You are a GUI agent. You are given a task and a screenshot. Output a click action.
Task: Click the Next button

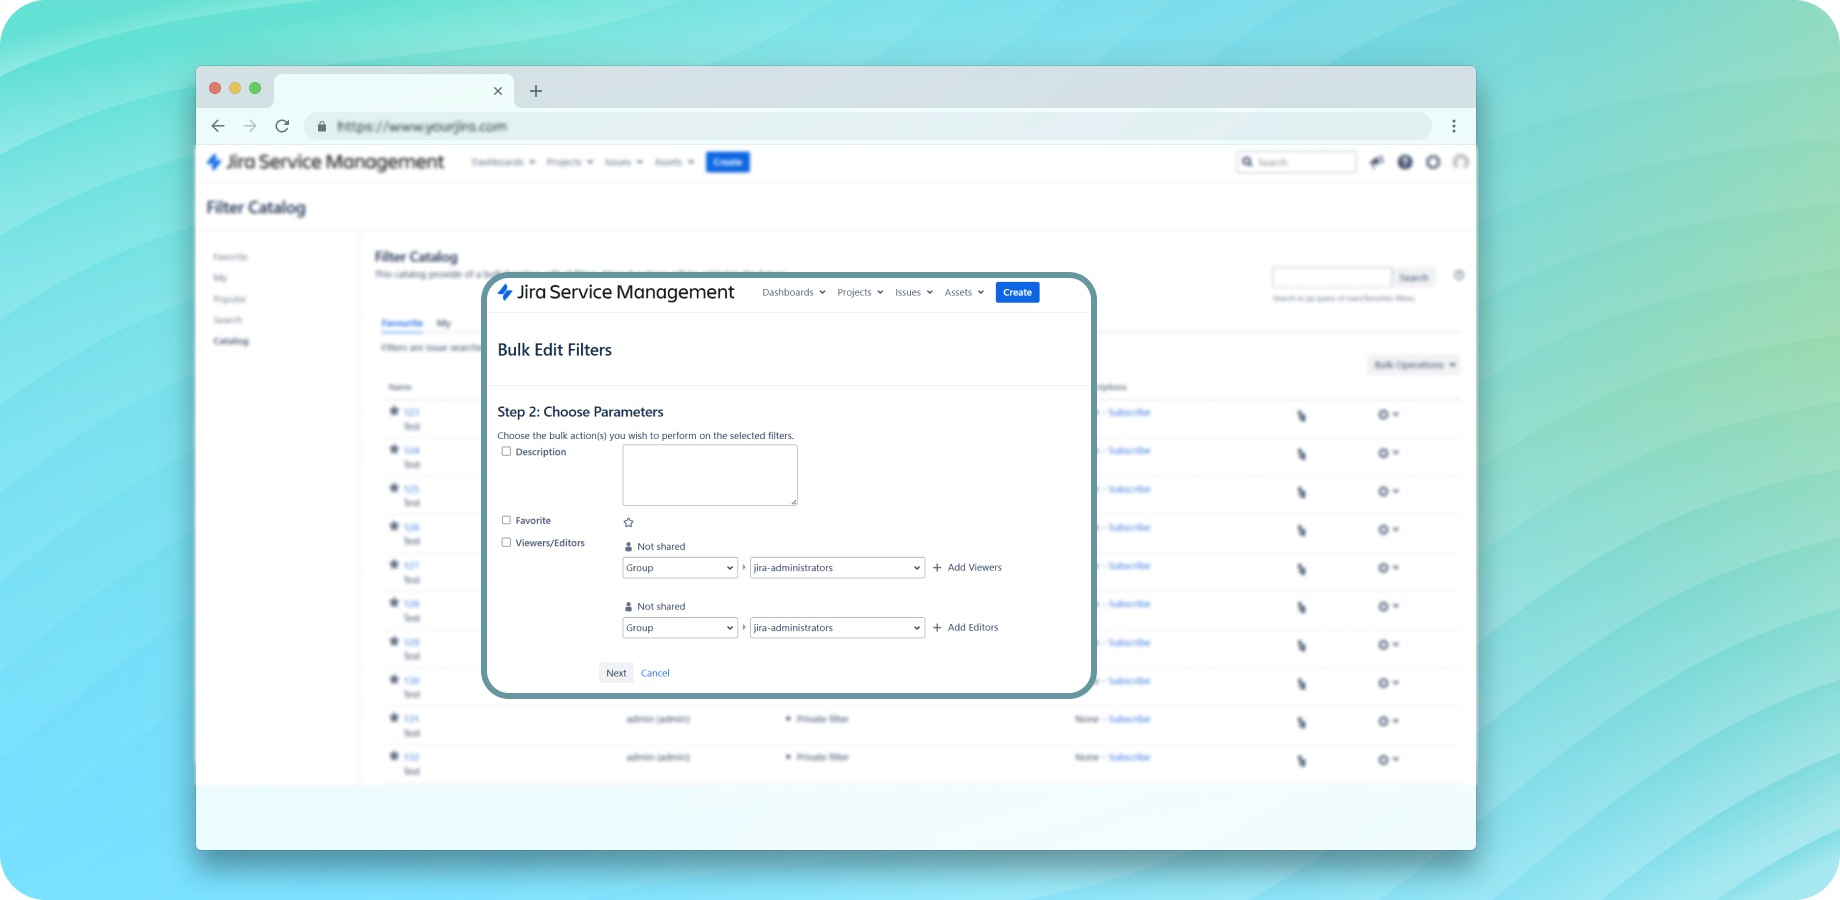[x=616, y=673]
